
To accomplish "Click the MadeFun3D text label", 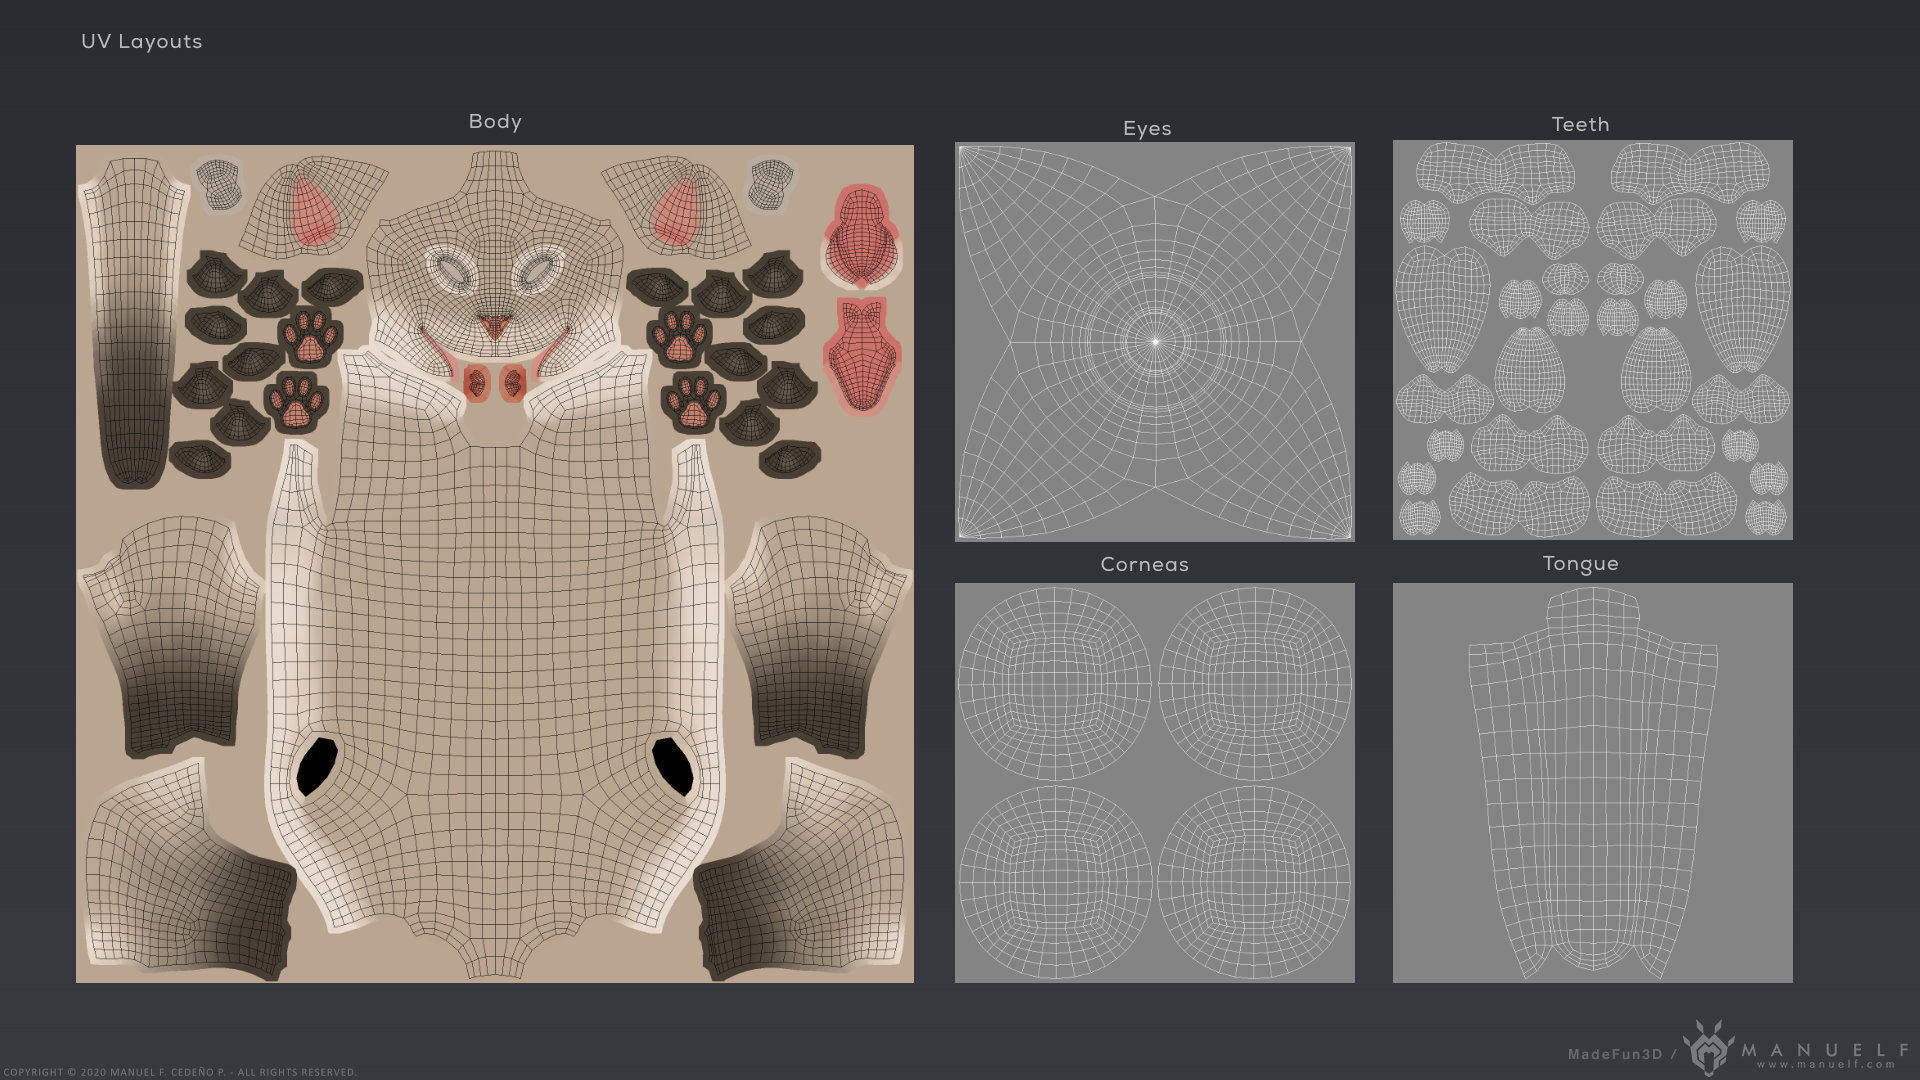I will pyautogui.click(x=1614, y=1054).
